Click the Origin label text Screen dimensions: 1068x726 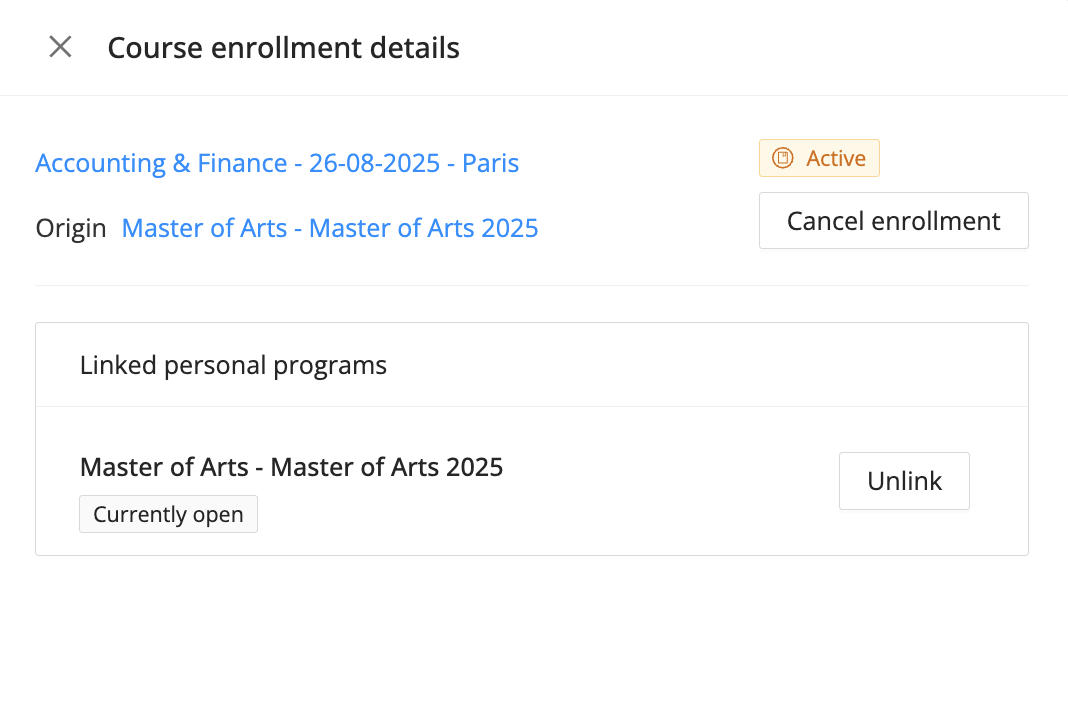71,228
